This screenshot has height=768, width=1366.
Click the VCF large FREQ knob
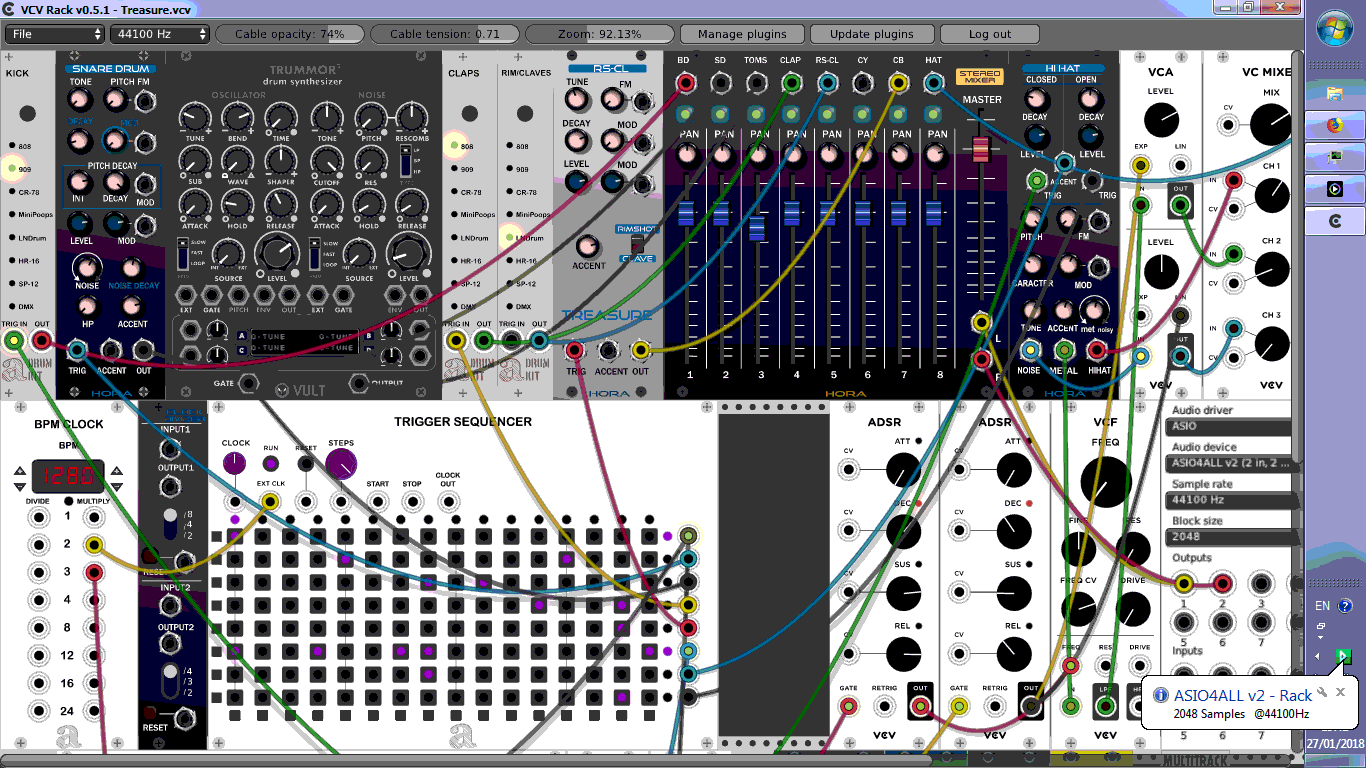tap(1107, 481)
